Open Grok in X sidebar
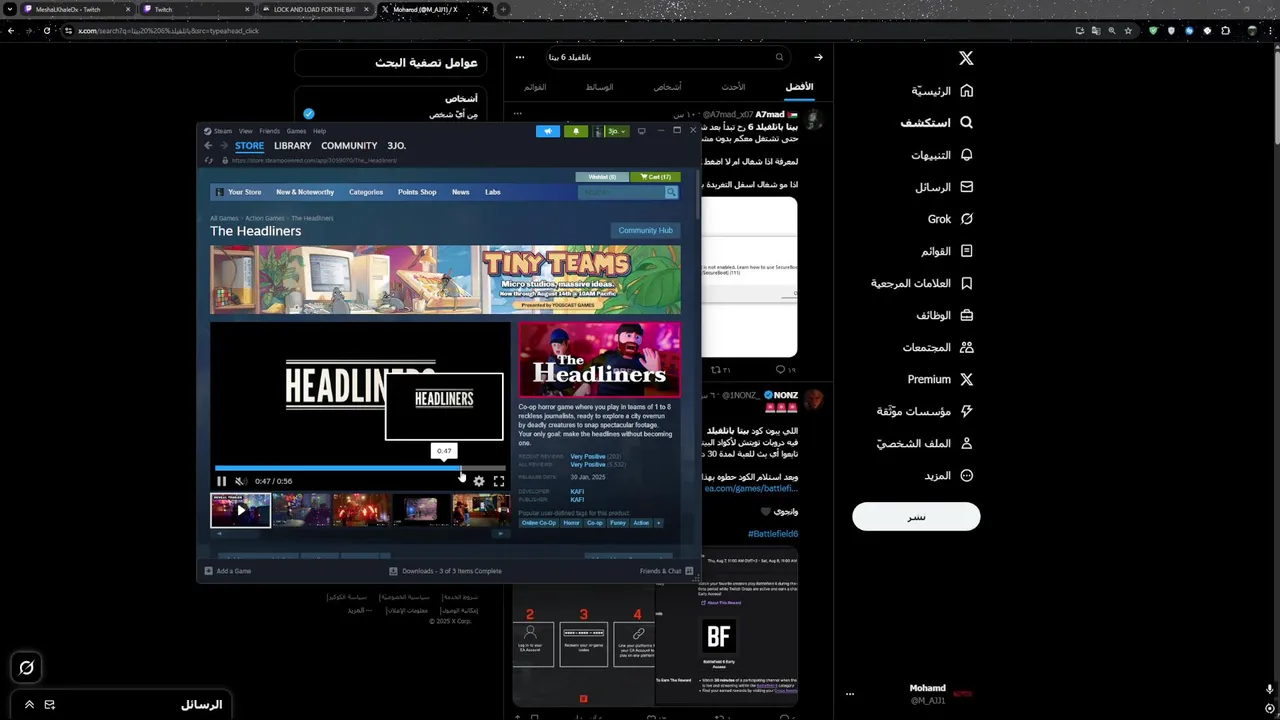The image size is (1280, 720). pyautogui.click(x=950, y=219)
